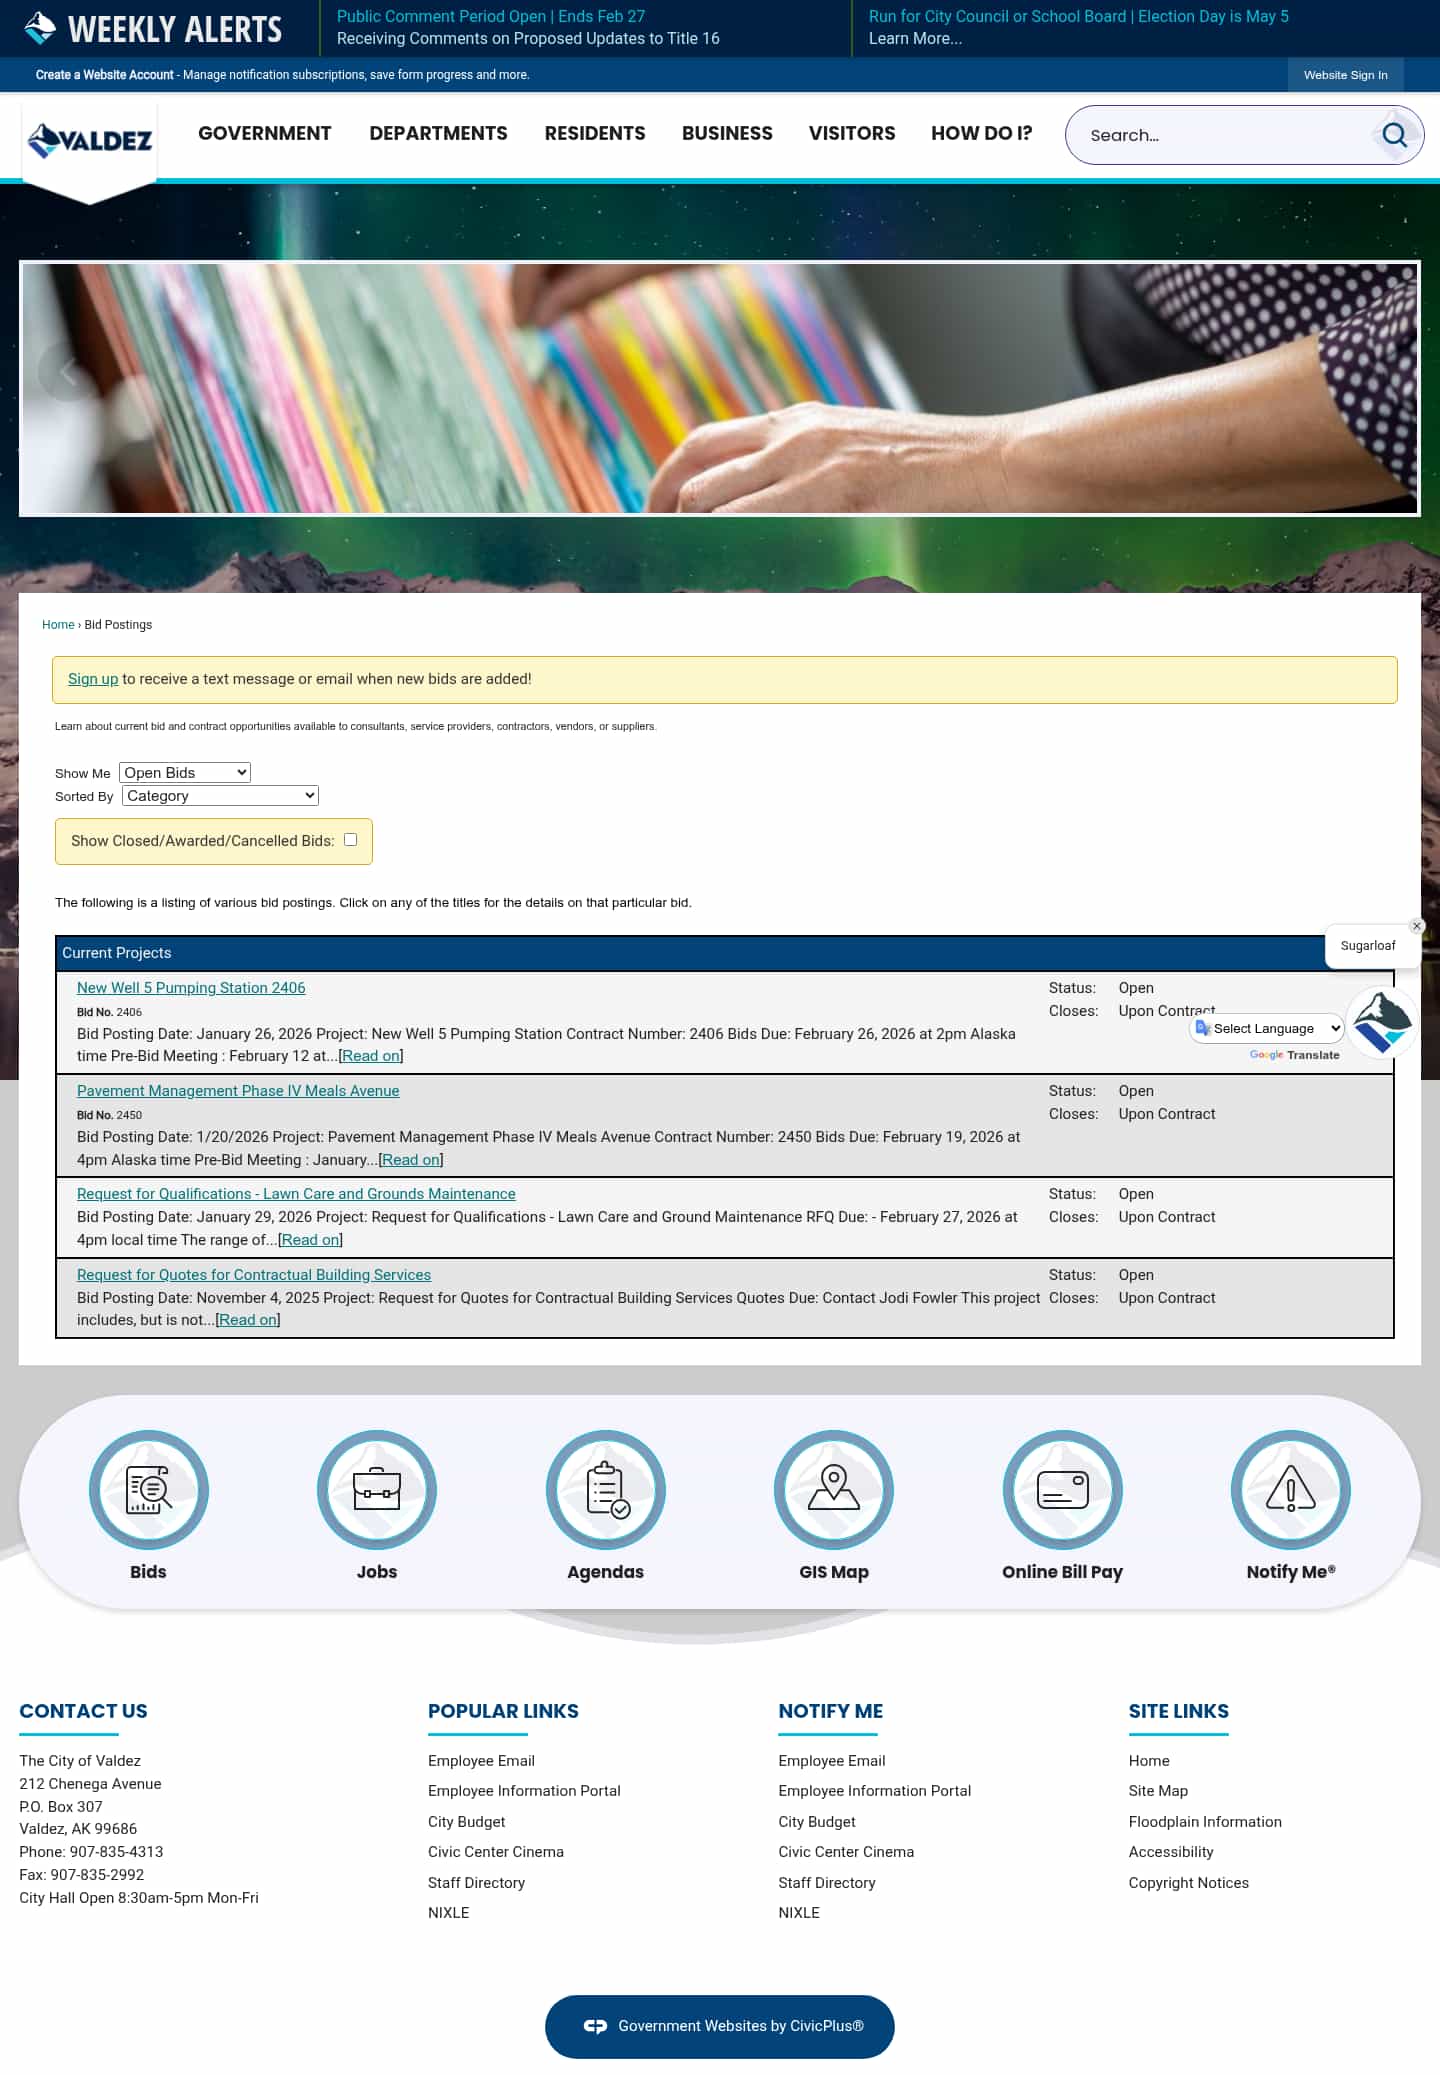This screenshot has height=2075, width=1440.
Task: Open the Jobs briefcase icon
Action: [x=377, y=1490]
